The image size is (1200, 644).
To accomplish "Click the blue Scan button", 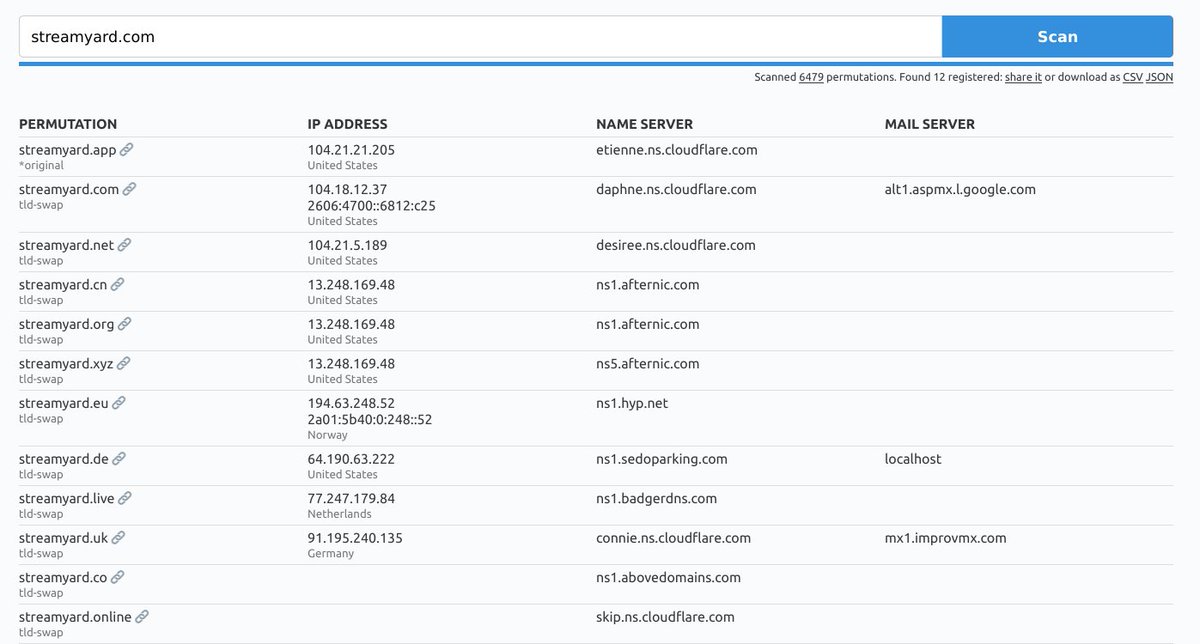I will (1057, 36).
